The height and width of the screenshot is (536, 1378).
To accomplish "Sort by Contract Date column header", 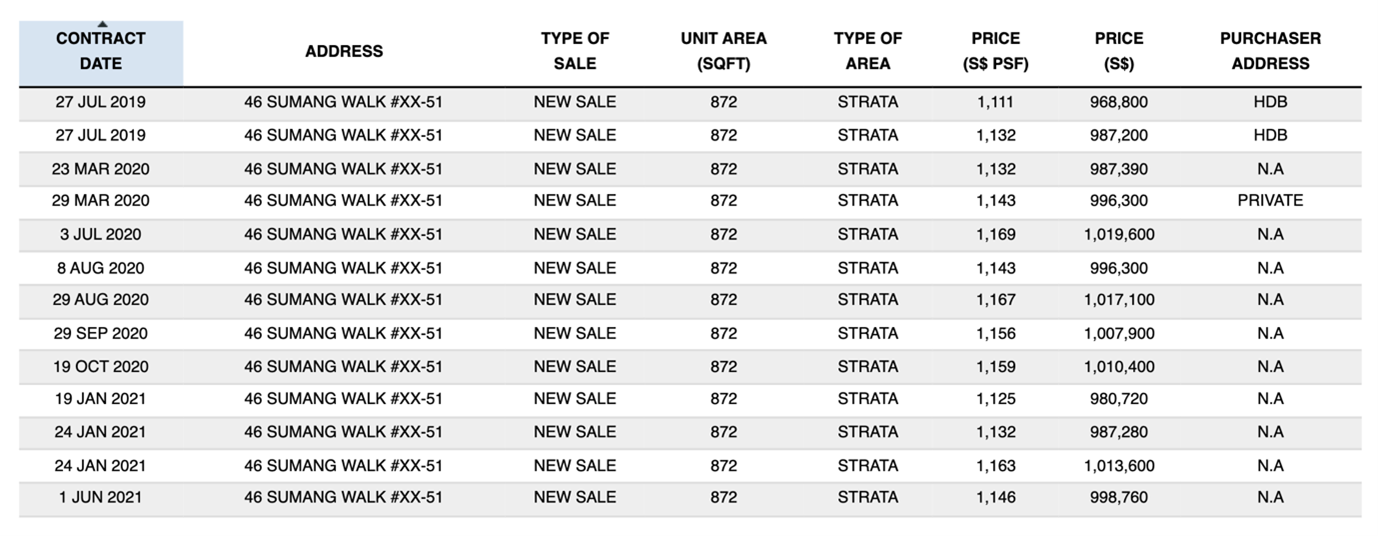I will (x=101, y=51).
